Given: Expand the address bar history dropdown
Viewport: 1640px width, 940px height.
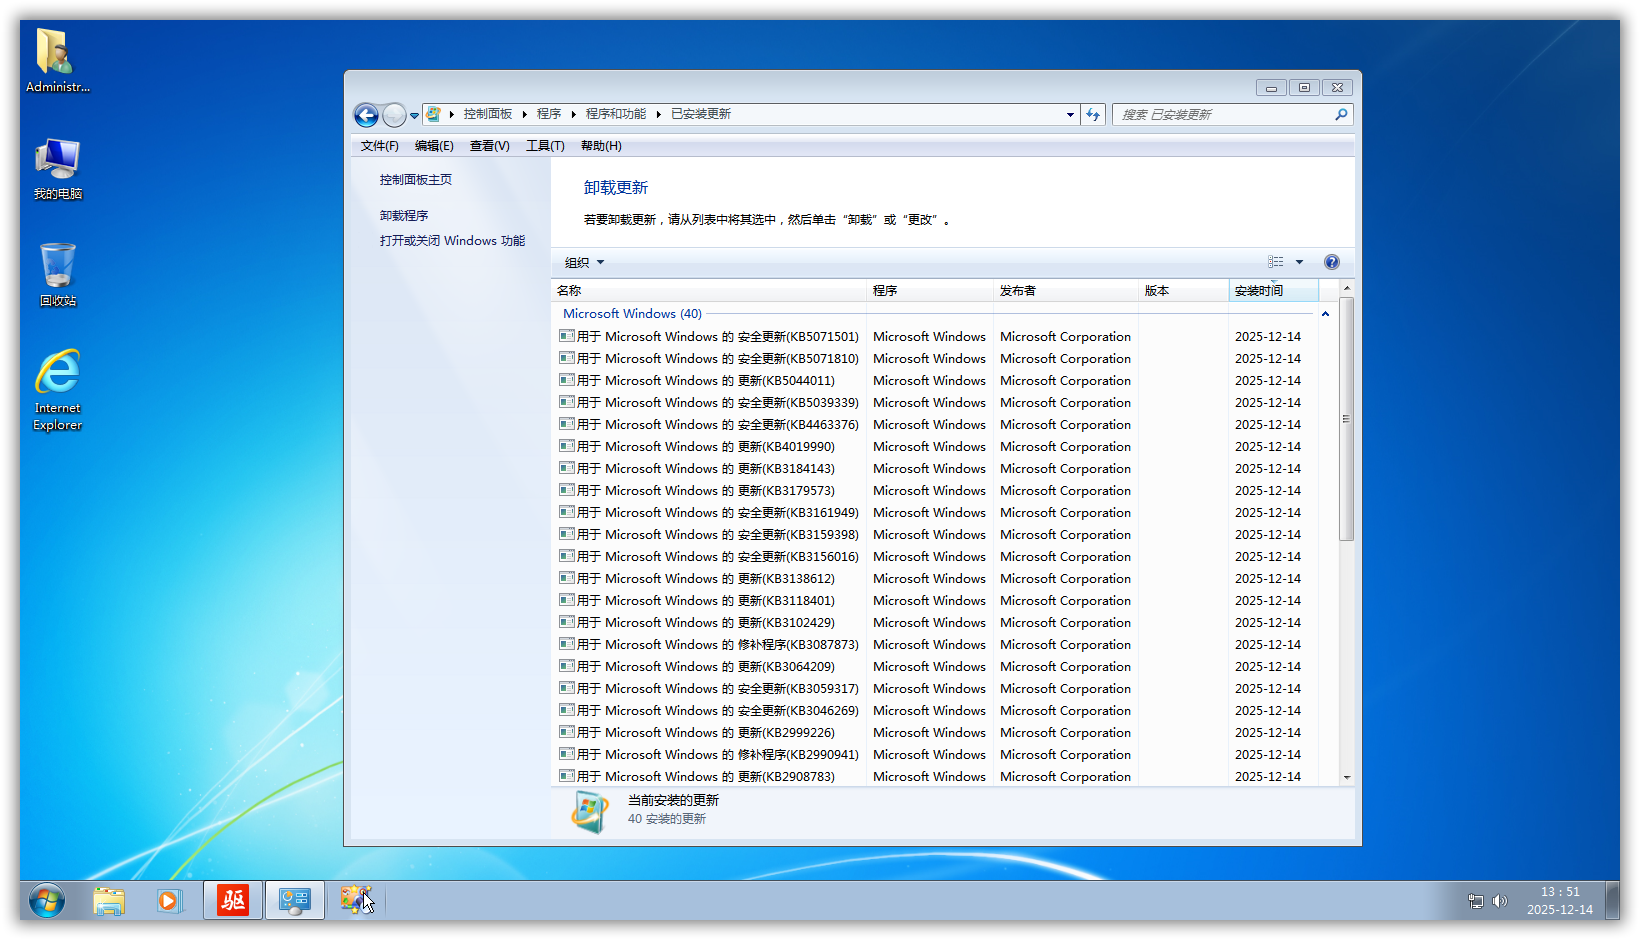Looking at the screenshot, I should (1070, 115).
